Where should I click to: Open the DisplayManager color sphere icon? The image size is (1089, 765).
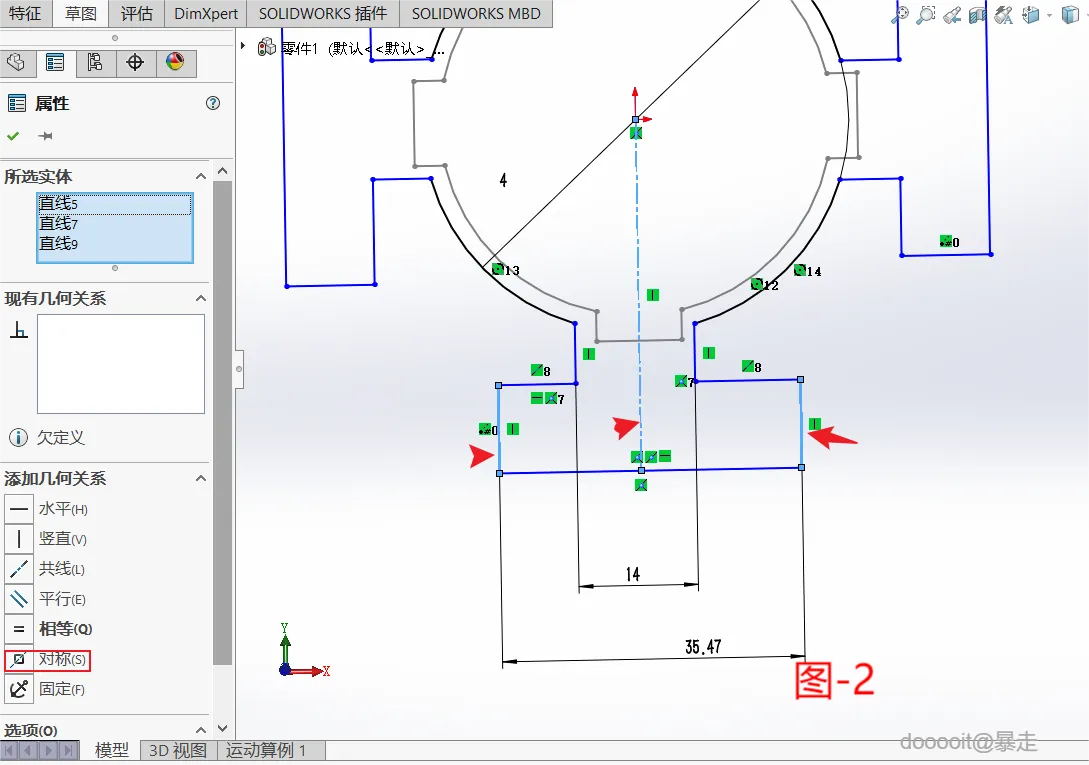[x=175, y=63]
